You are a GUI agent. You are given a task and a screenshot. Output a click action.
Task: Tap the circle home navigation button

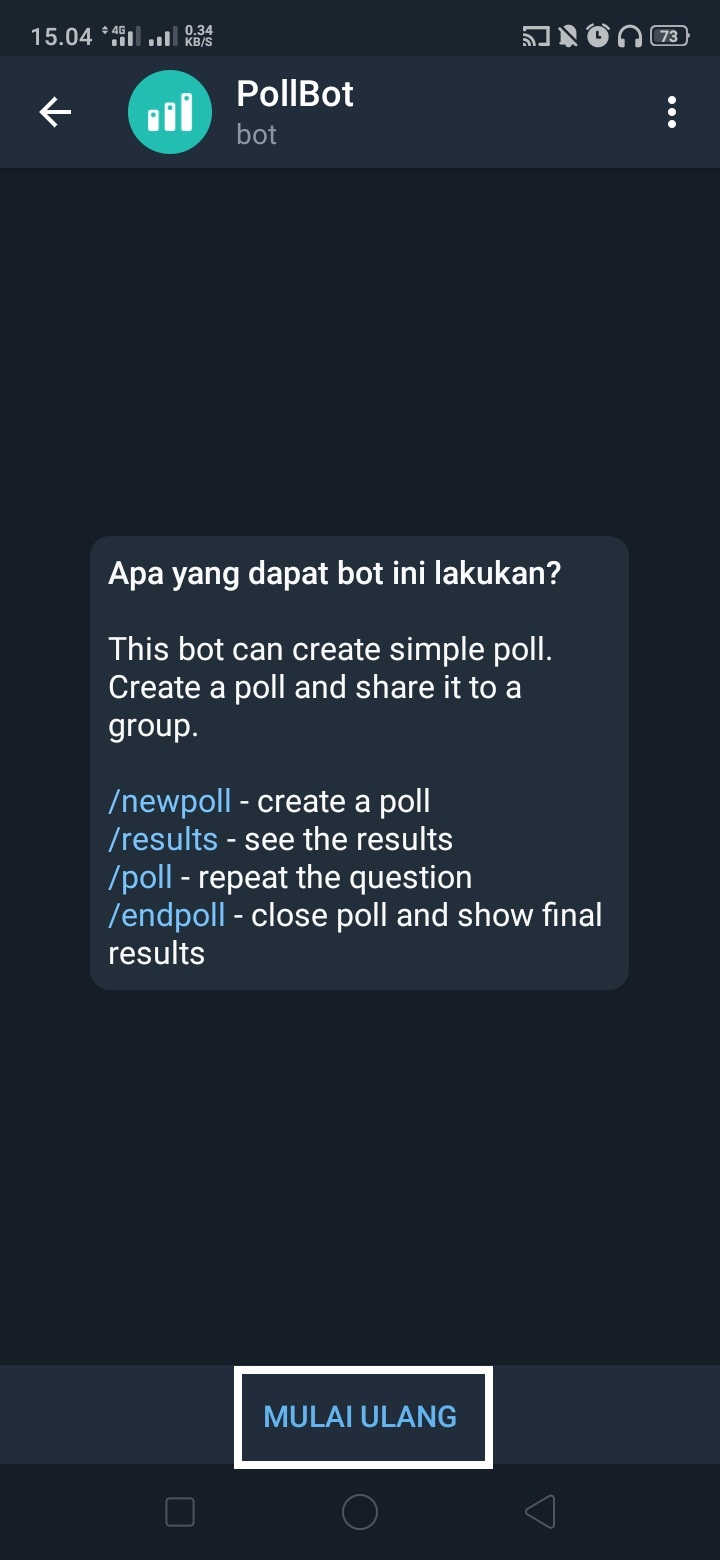(360, 1512)
